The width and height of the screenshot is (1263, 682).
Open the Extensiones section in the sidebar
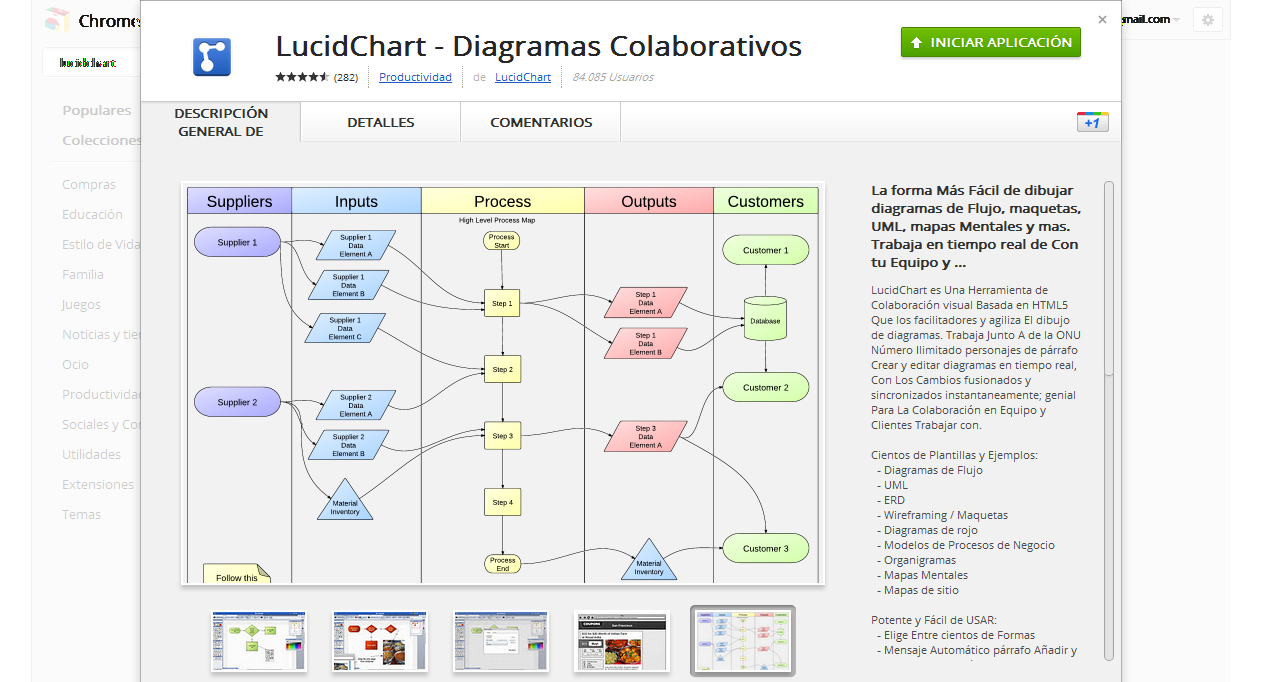[x=100, y=484]
